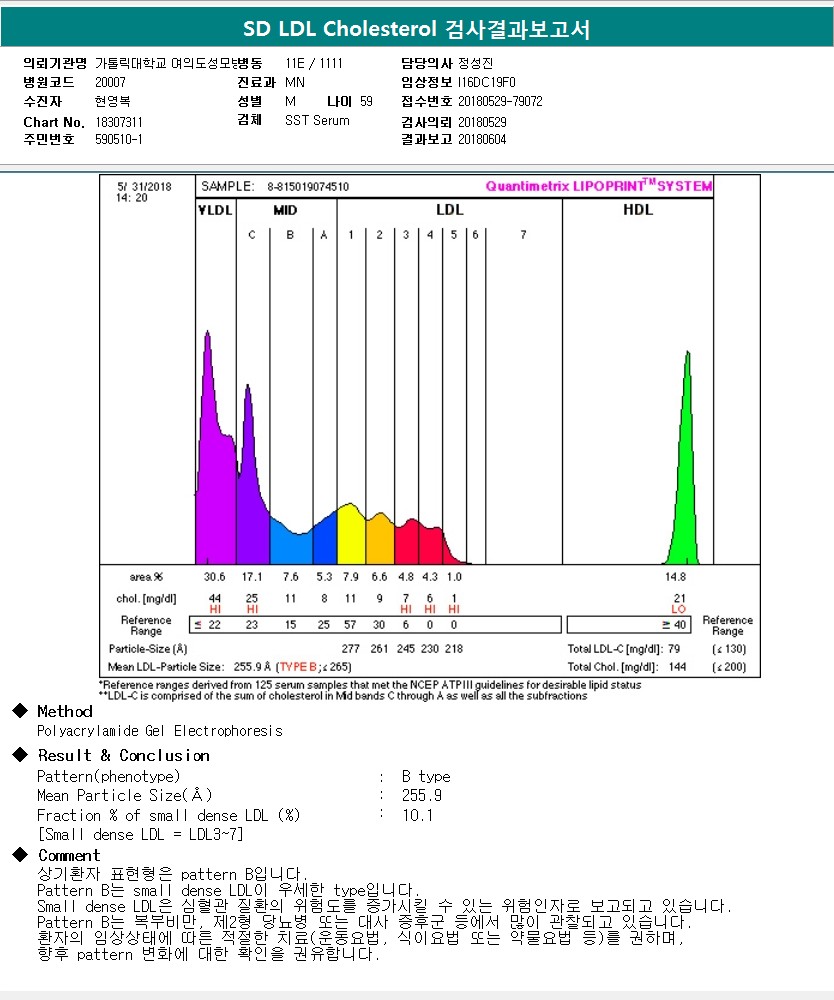Click the diamond bullet beside Comment

click(20, 855)
